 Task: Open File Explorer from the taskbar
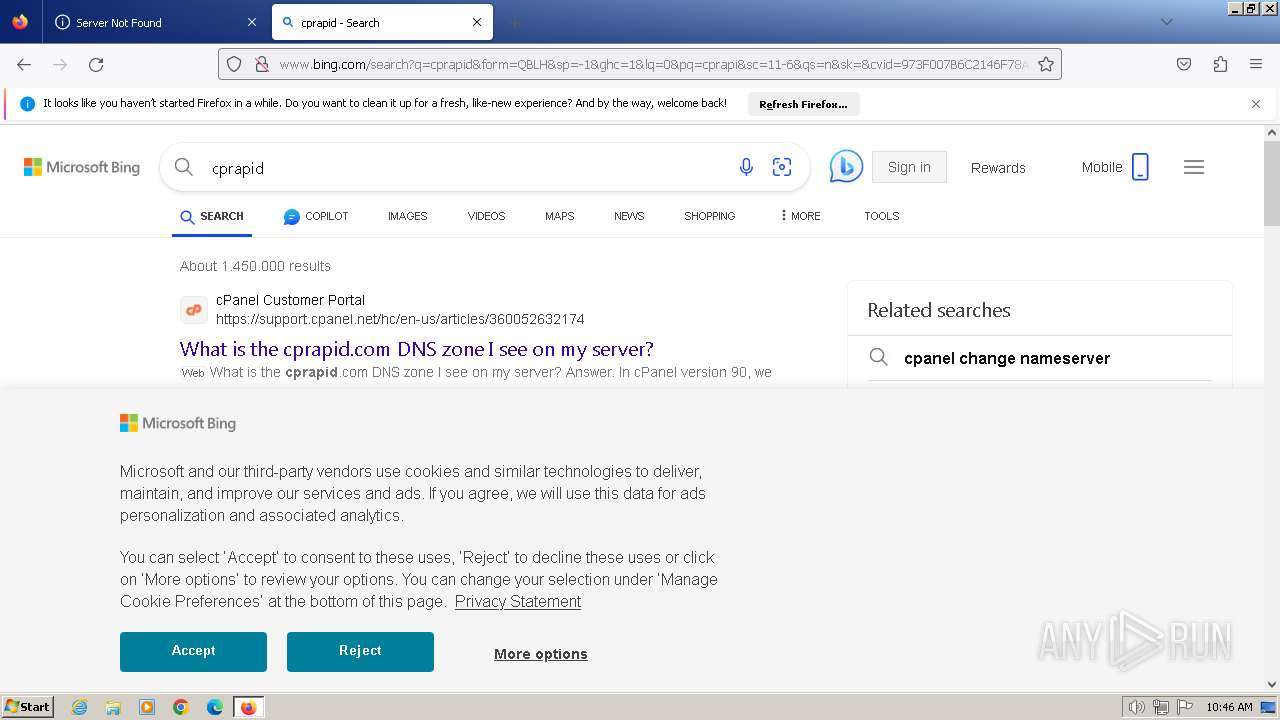pyautogui.click(x=113, y=707)
